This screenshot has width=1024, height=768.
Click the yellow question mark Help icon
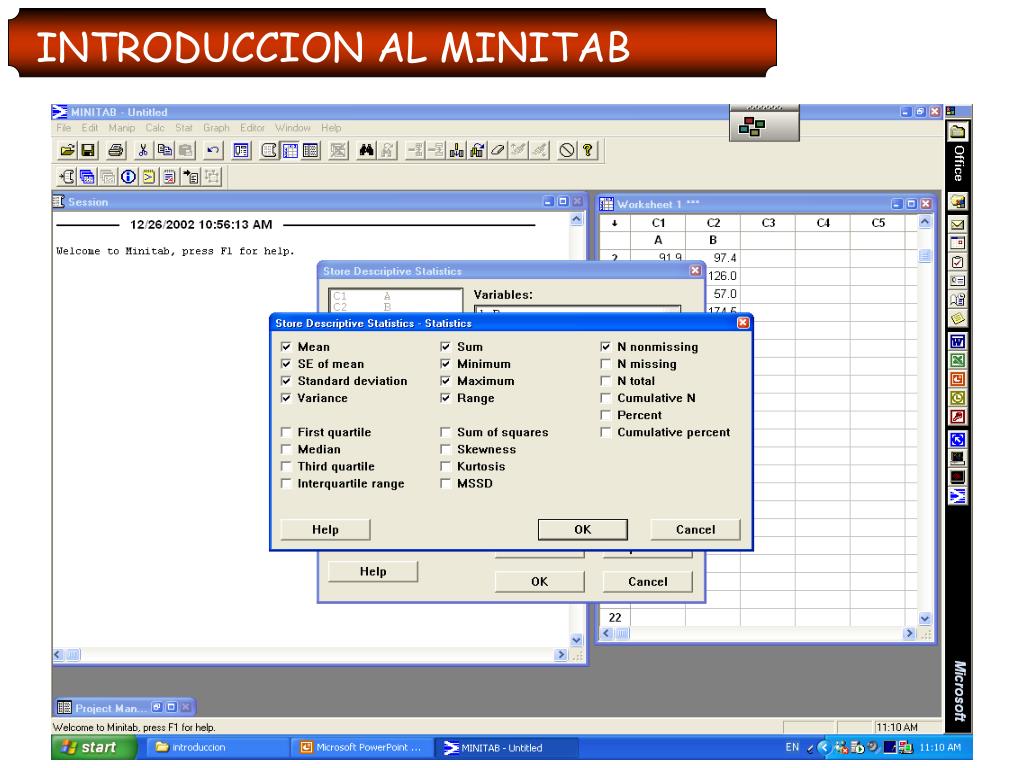(x=588, y=151)
